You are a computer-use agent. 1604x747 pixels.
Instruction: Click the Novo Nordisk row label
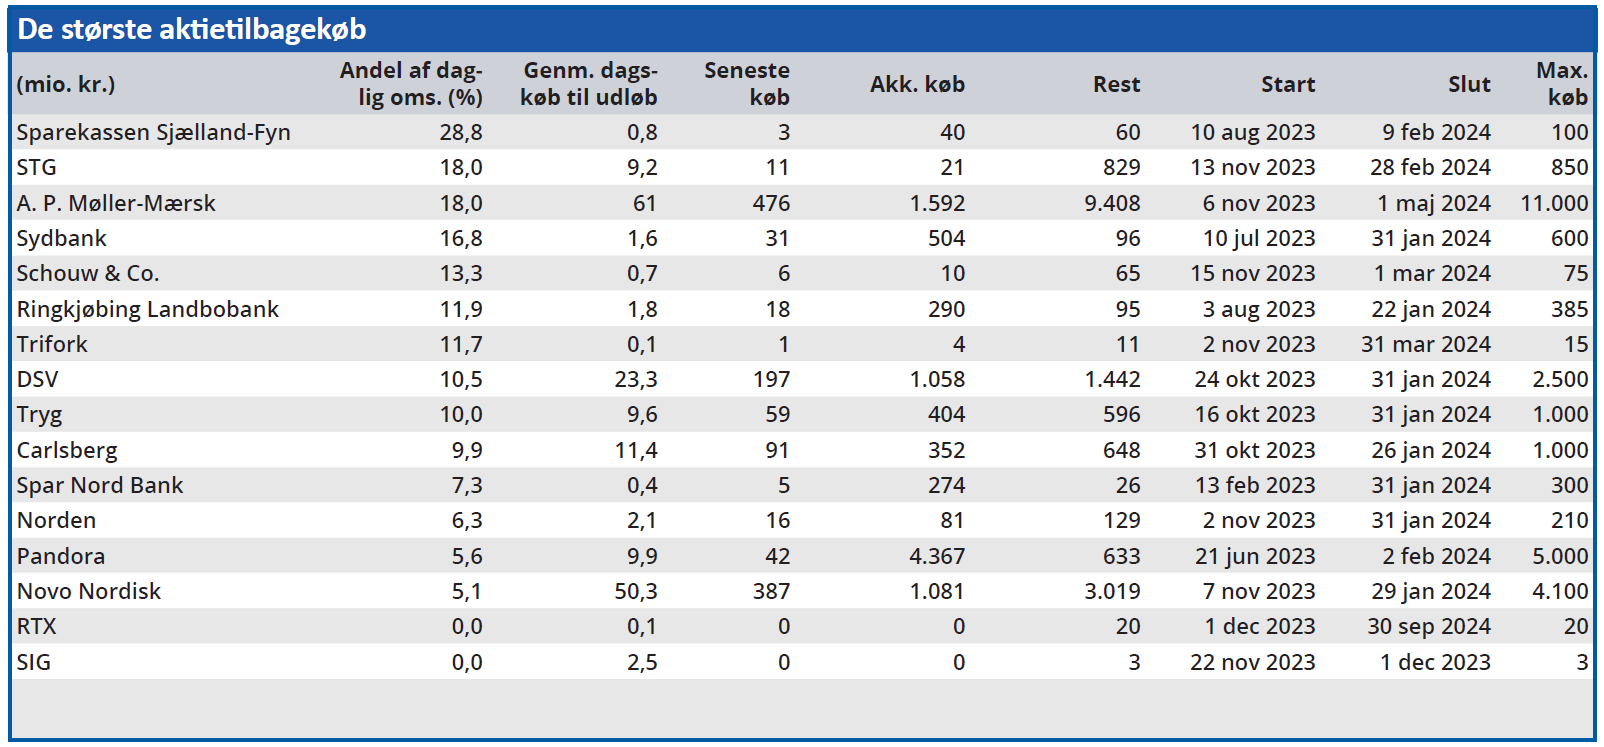pyautogui.click(x=89, y=591)
